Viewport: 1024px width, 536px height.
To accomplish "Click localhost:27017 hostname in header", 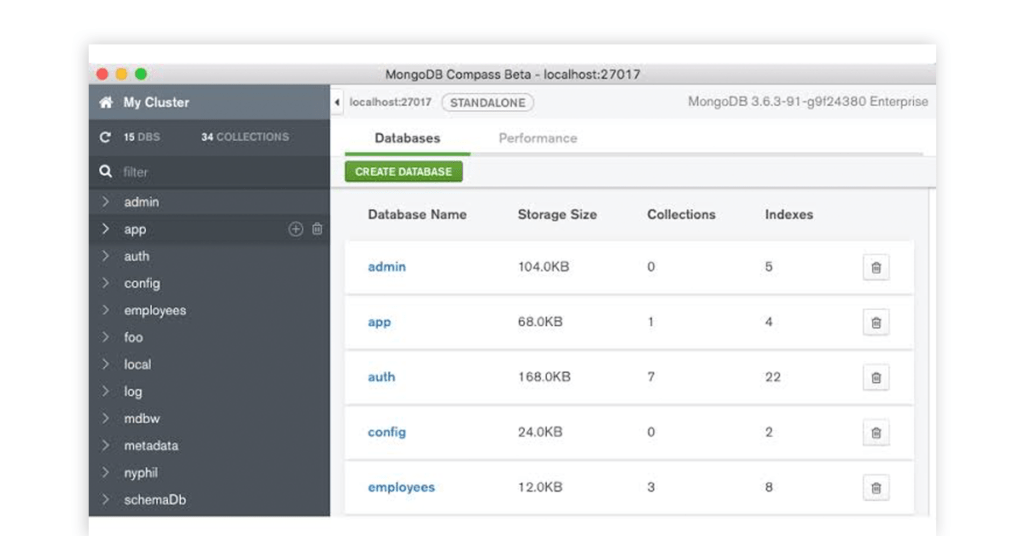I will tap(391, 102).
